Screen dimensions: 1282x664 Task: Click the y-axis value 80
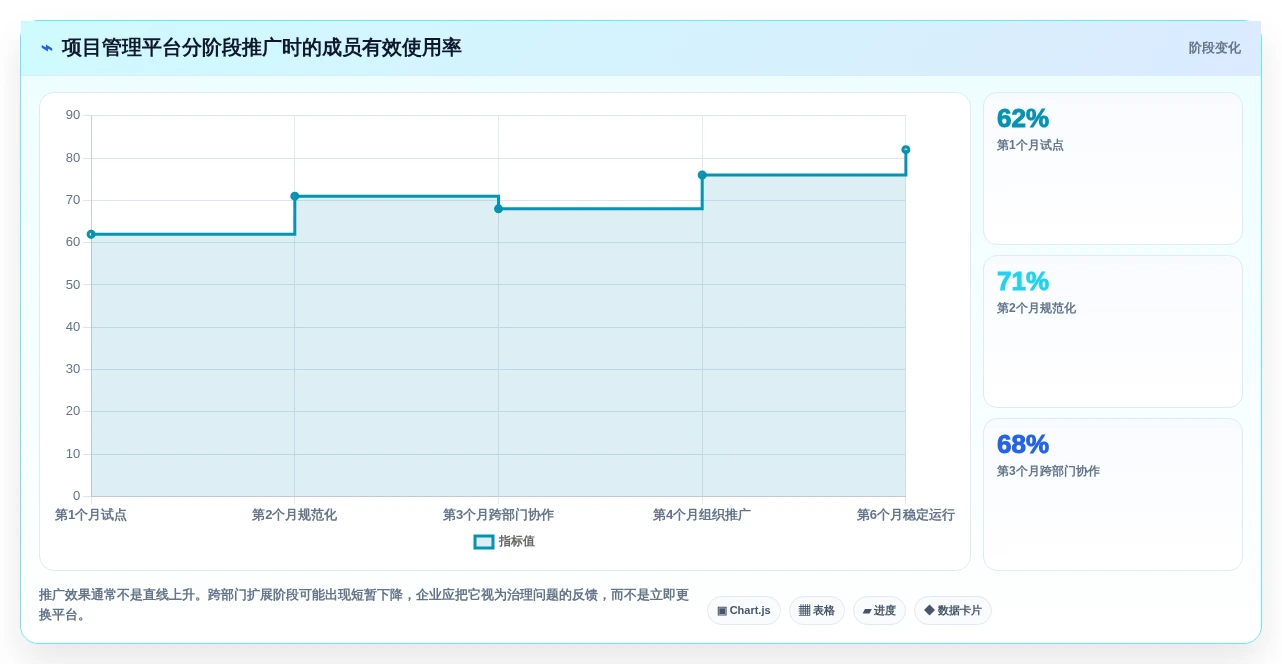coord(73,158)
